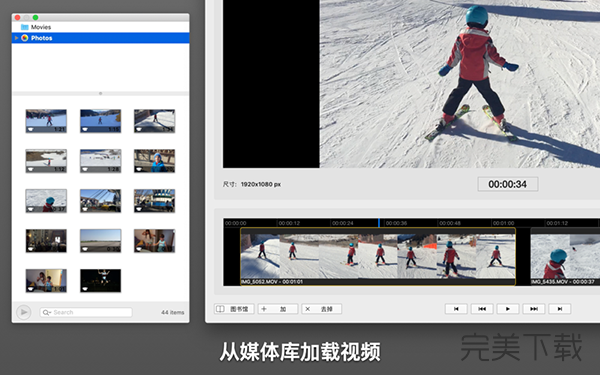Click the 00:01:12 mark on the timeline ruler
Screen dimensions: 600x375
pos(557,223)
